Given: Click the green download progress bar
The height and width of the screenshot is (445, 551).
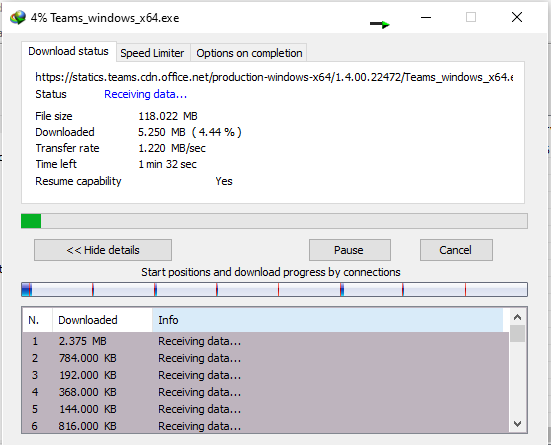Looking at the screenshot, I should [x=274, y=221].
